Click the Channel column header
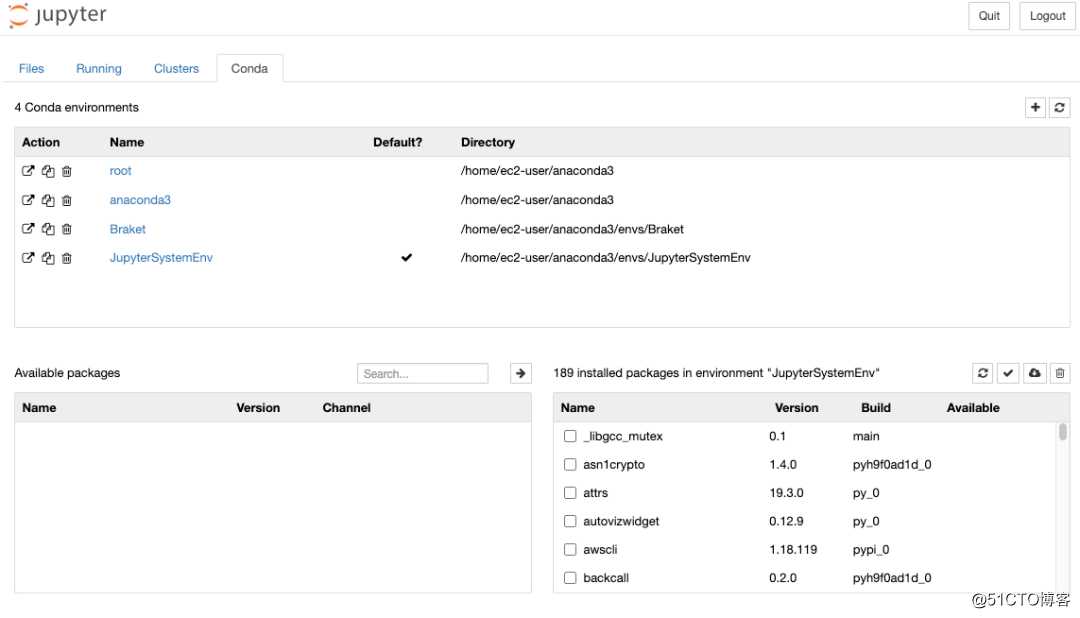Screen dimensions: 1080x618 point(346,408)
